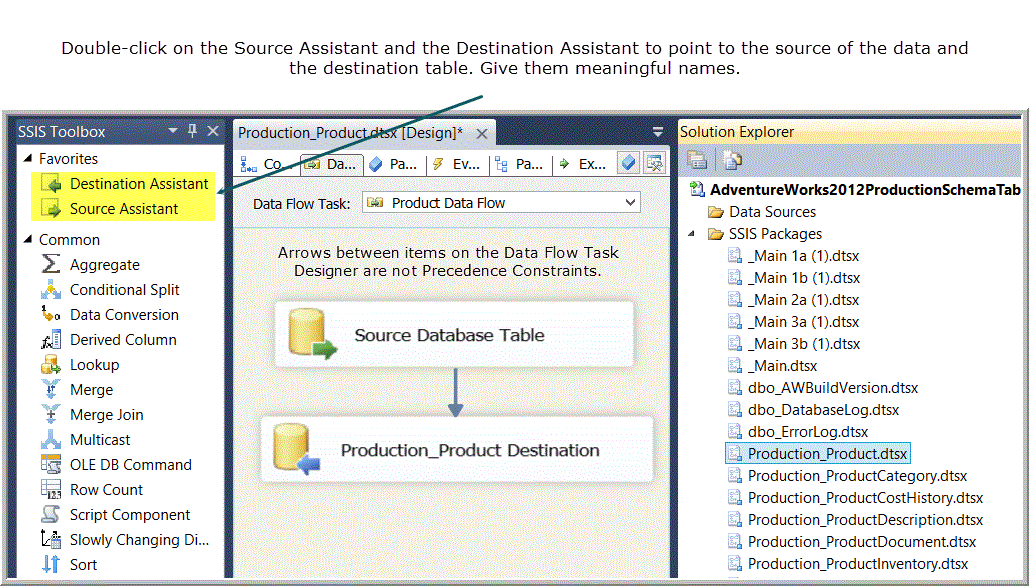
Task: Toggle the SSIS Toolbox button in designer toolbar
Action: 654,164
